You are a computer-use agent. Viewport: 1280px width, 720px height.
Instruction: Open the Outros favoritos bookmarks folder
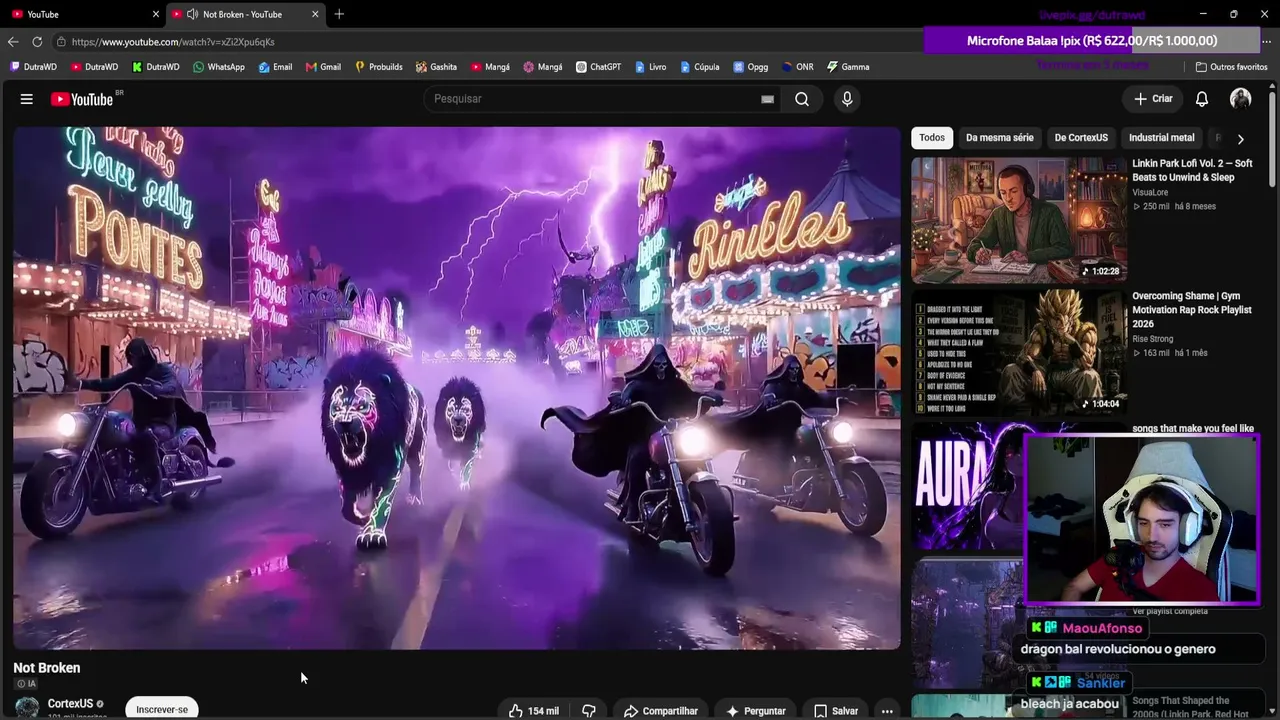[x=1232, y=67]
